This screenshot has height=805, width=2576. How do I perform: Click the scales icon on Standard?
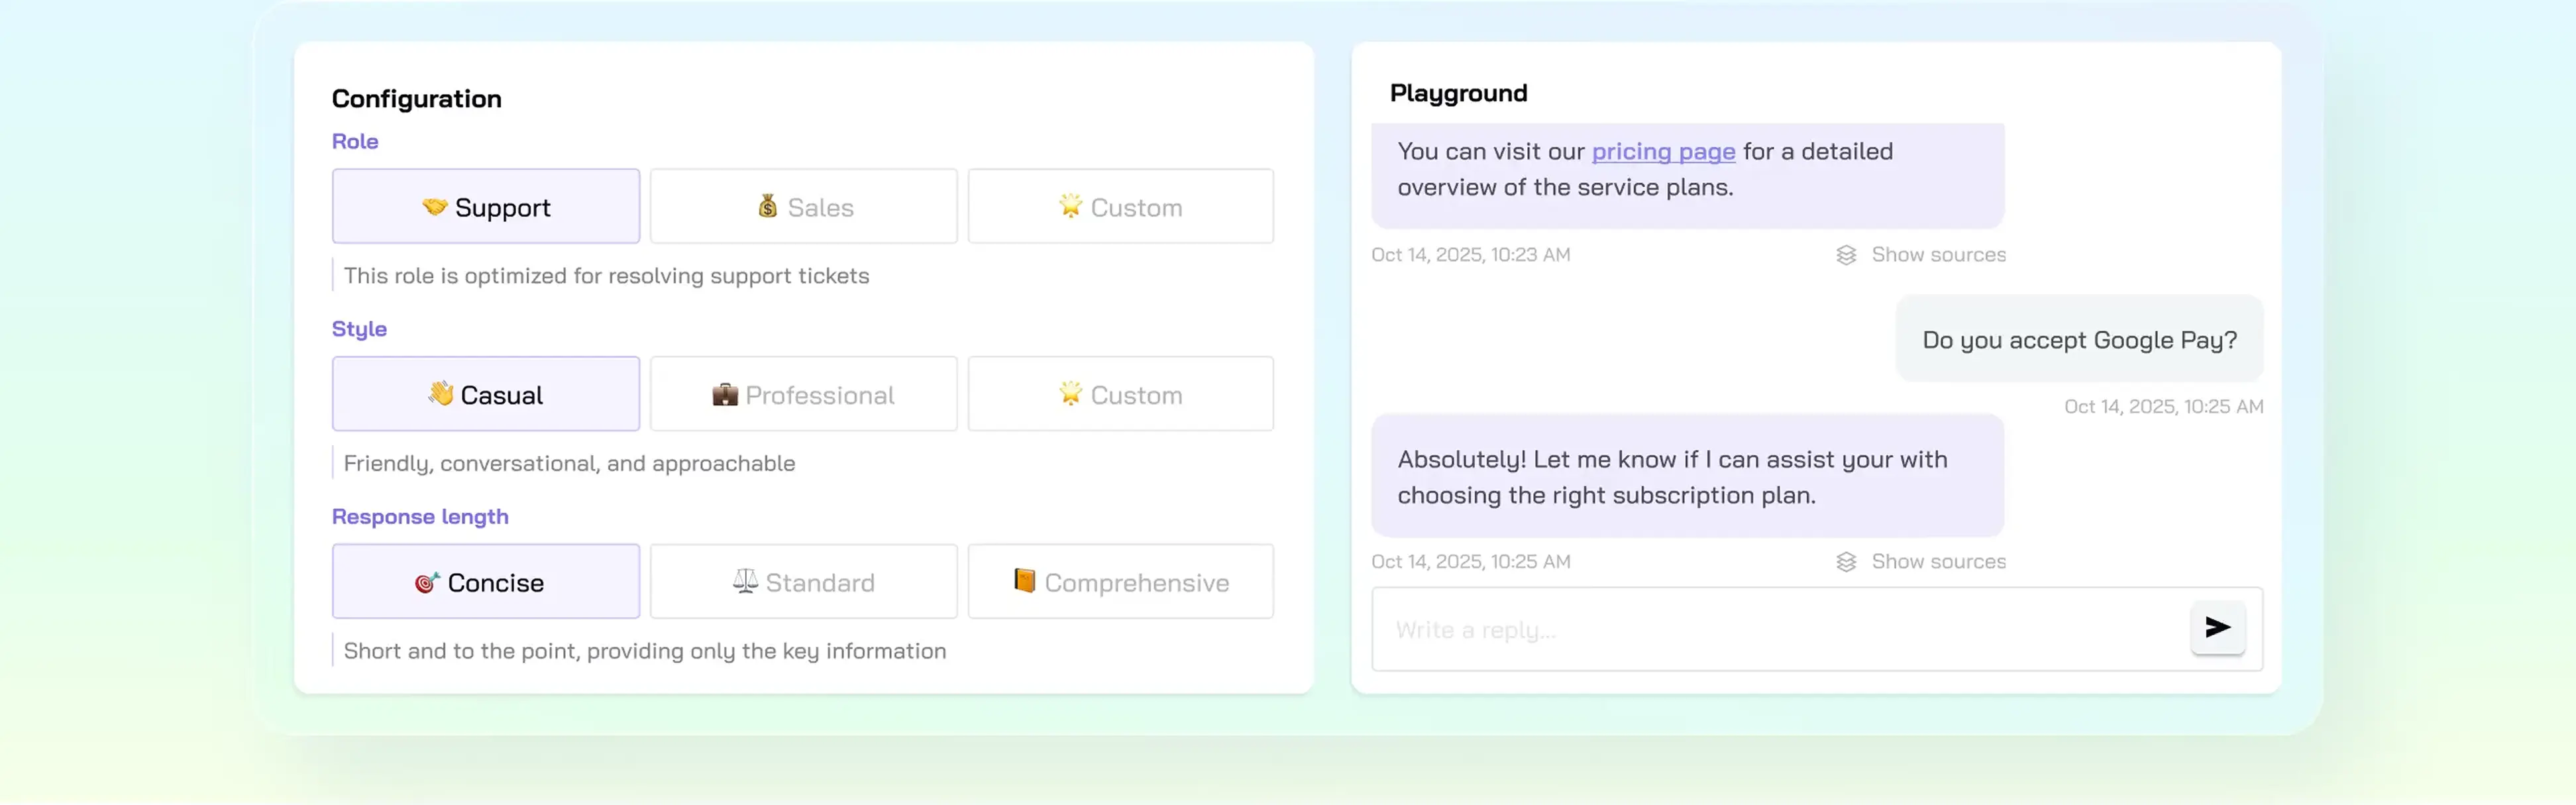pyautogui.click(x=745, y=581)
